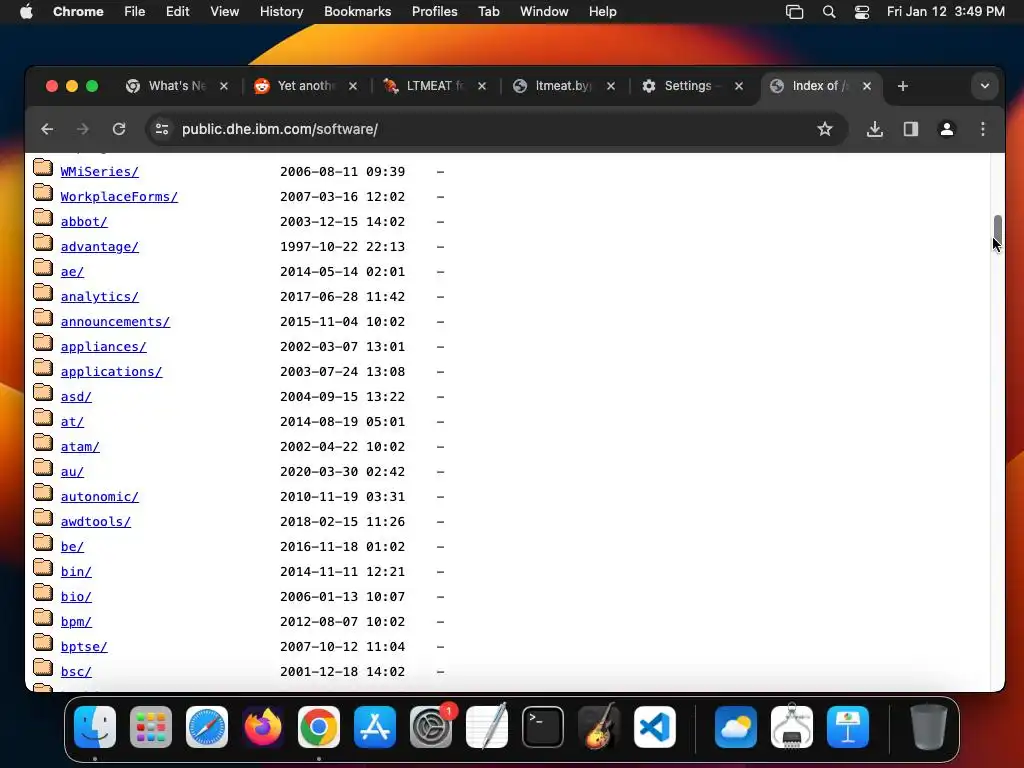Open Spotlight search in menu bar
Viewport: 1024px width, 768px height.
[829, 12]
